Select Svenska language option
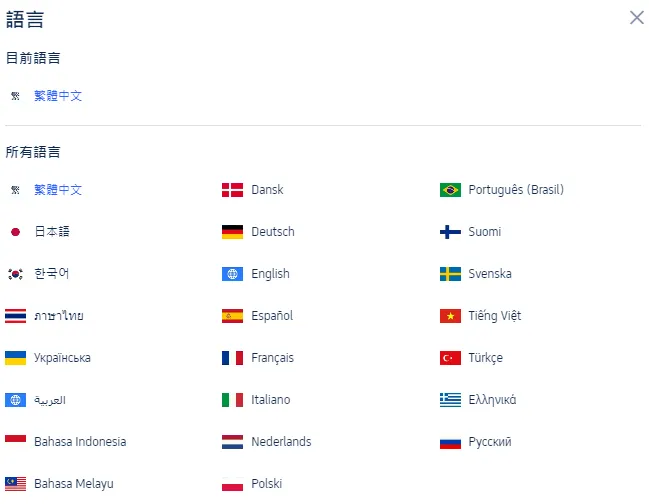This screenshot has width=649, height=504. [x=489, y=274]
